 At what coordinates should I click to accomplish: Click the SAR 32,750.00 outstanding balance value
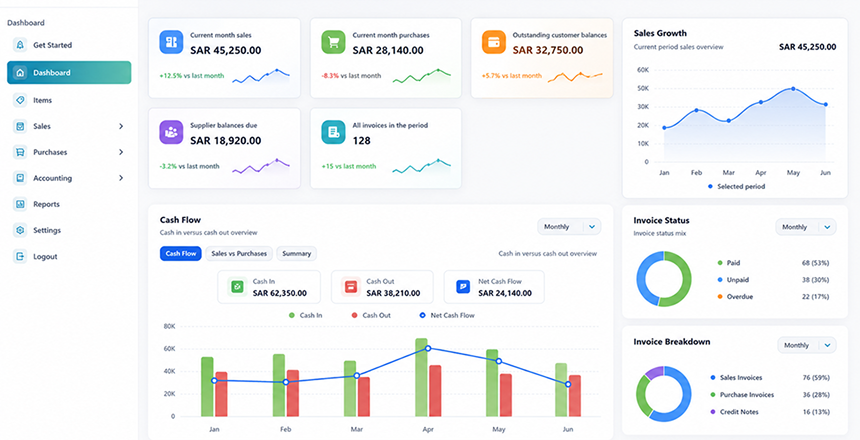(548, 50)
